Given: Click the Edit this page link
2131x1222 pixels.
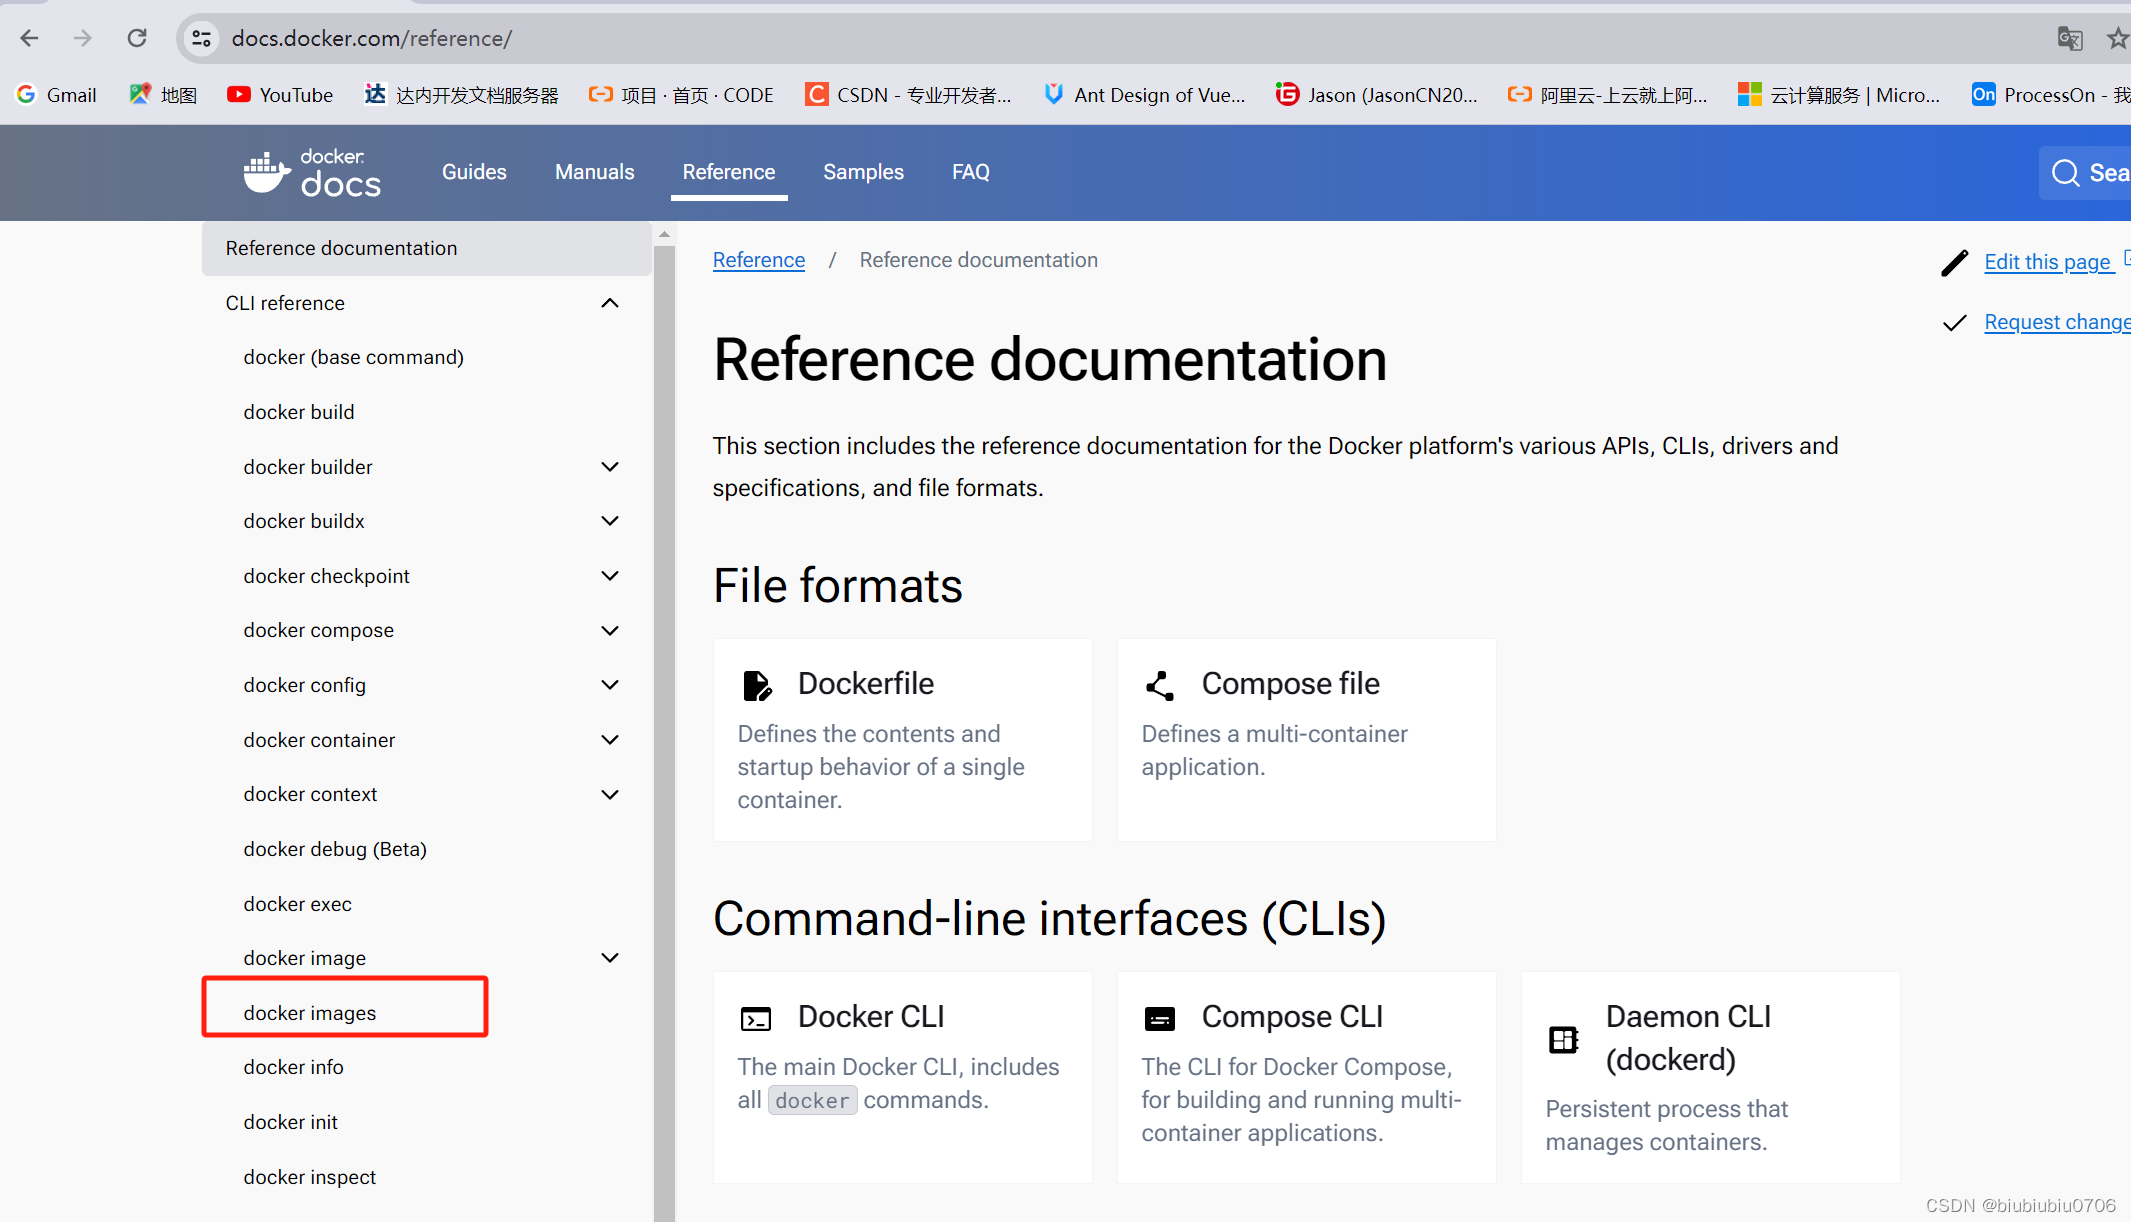Looking at the screenshot, I should pyautogui.click(x=2048, y=261).
